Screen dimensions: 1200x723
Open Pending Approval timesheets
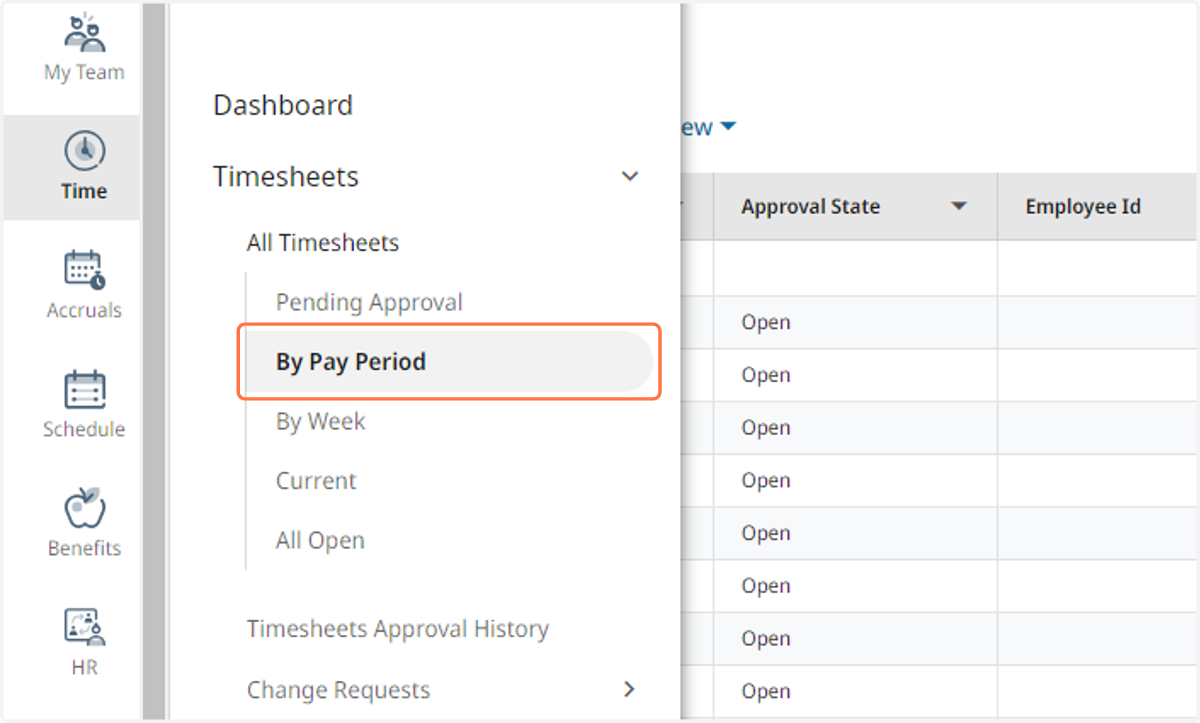tap(369, 302)
